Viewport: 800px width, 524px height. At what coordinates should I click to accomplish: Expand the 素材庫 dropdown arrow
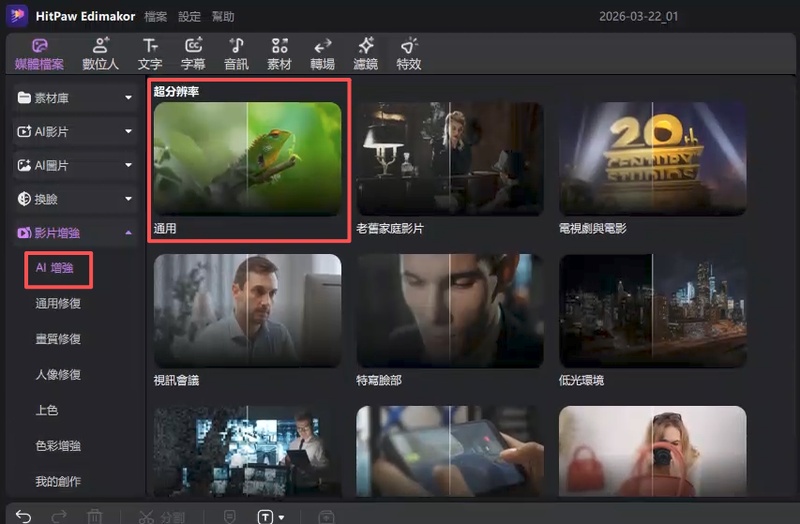click(129, 97)
